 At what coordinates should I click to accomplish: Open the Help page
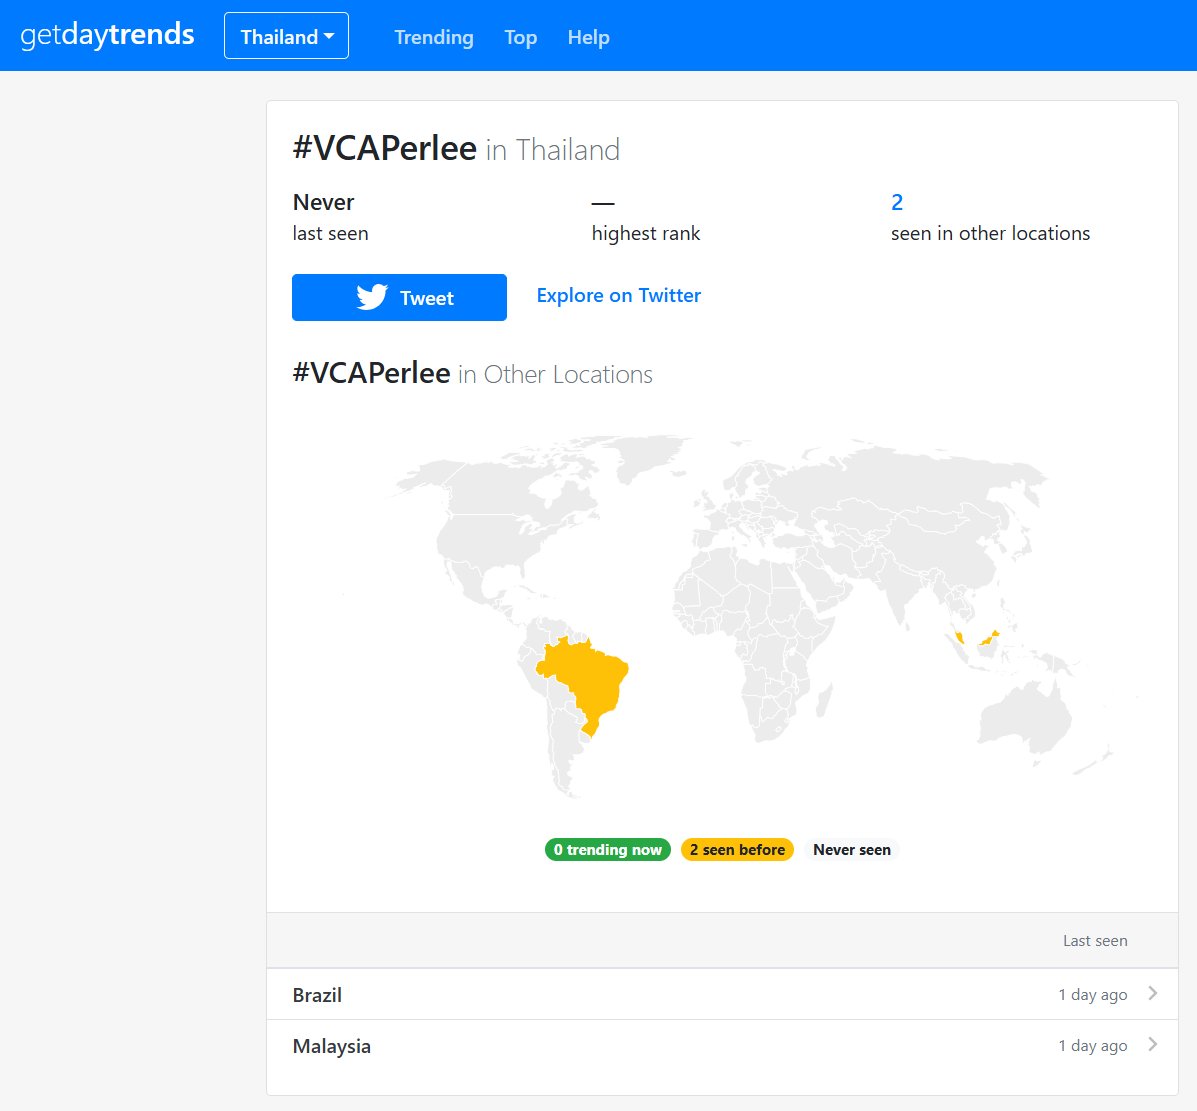(589, 37)
